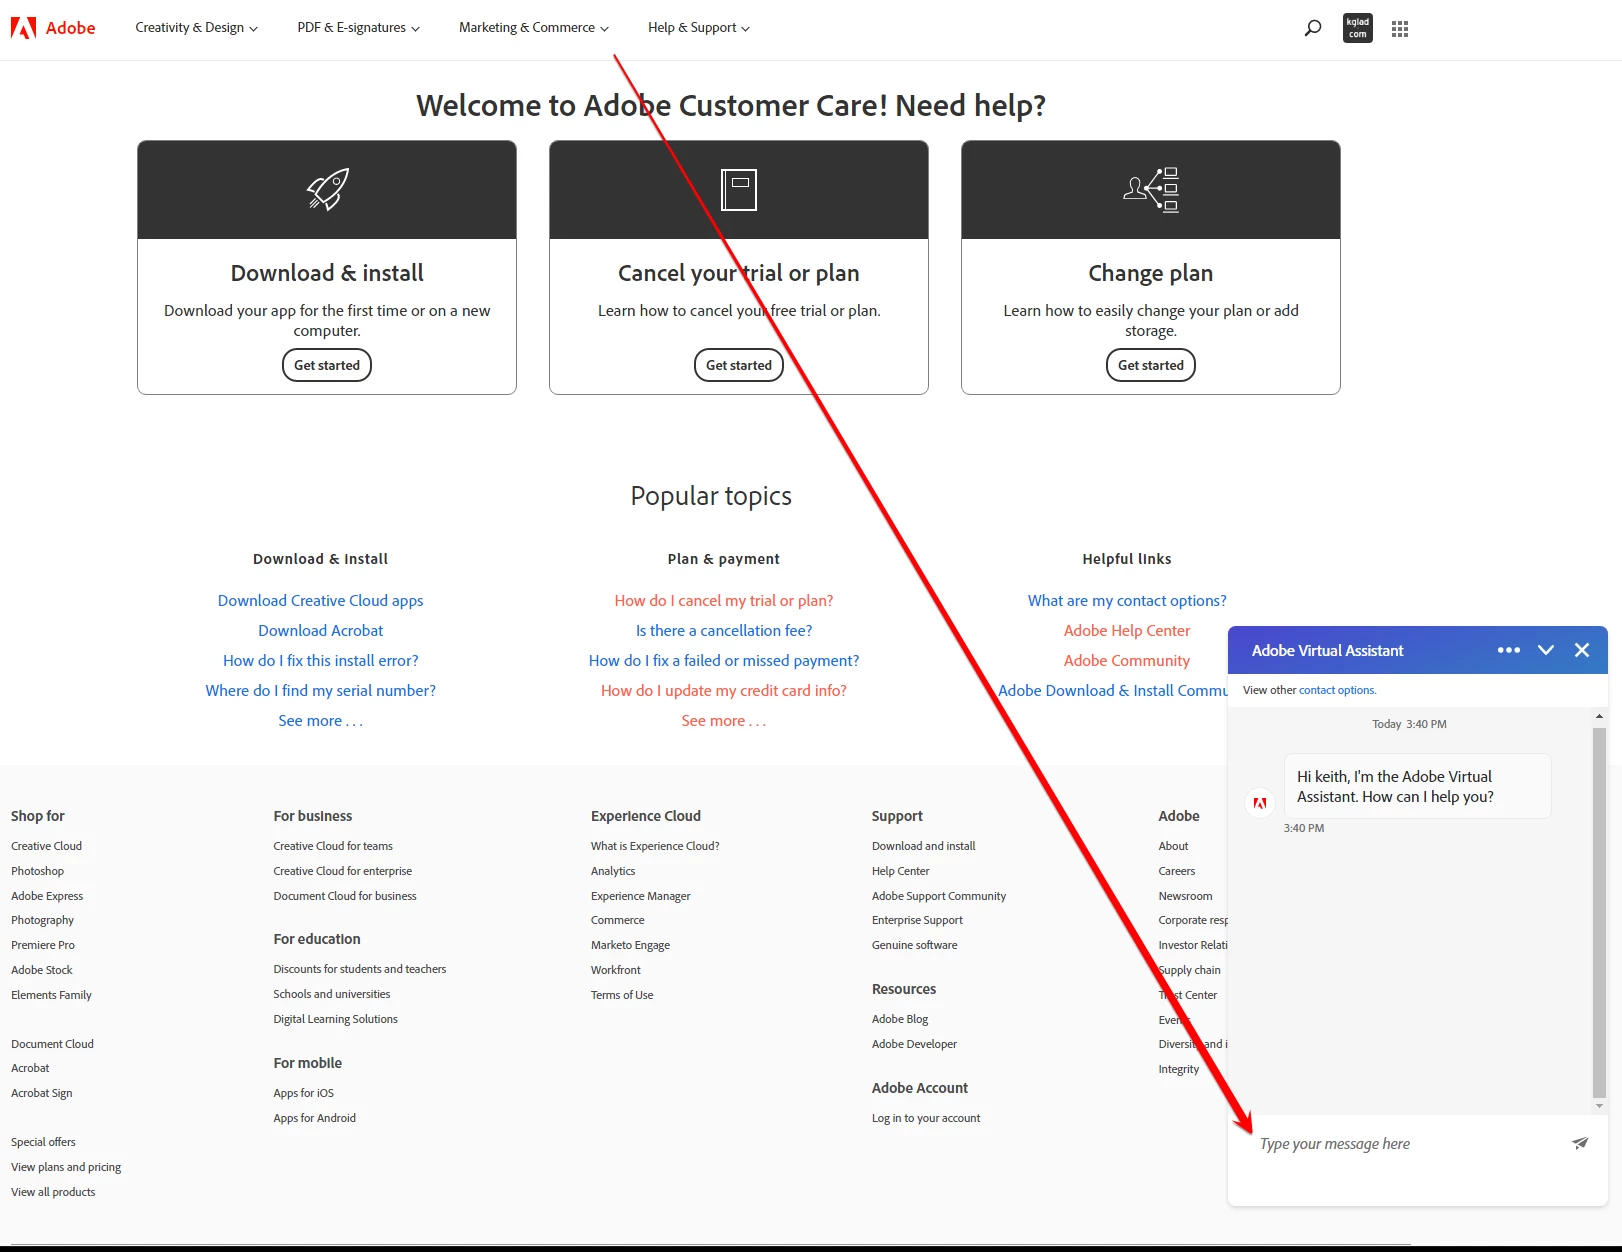Close the Adobe Virtual Assistant panel
This screenshot has height=1252, width=1622.
click(1582, 650)
